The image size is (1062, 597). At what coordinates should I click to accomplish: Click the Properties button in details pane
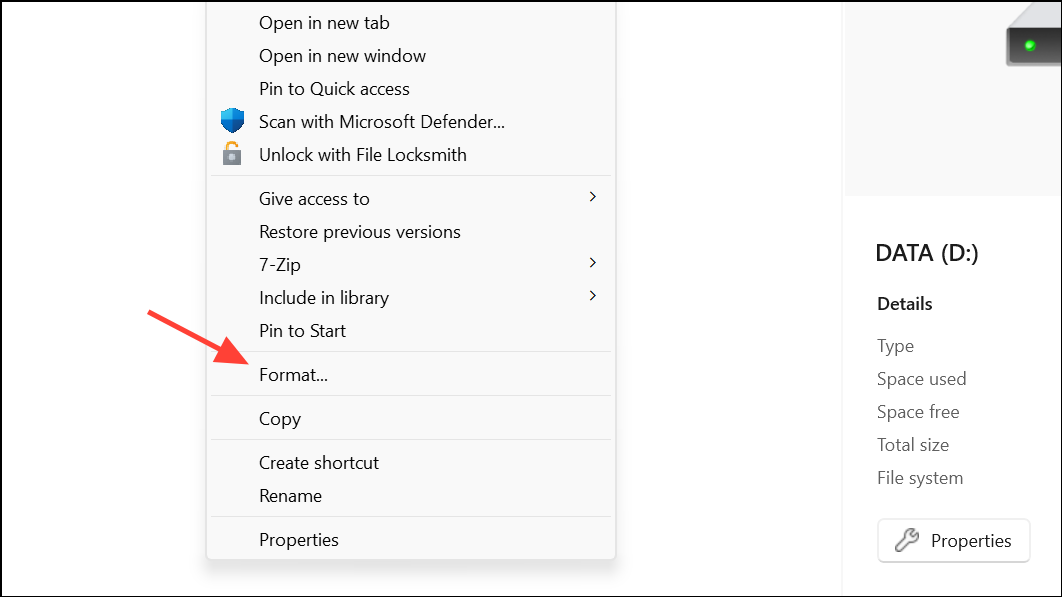pyautogui.click(x=954, y=541)
